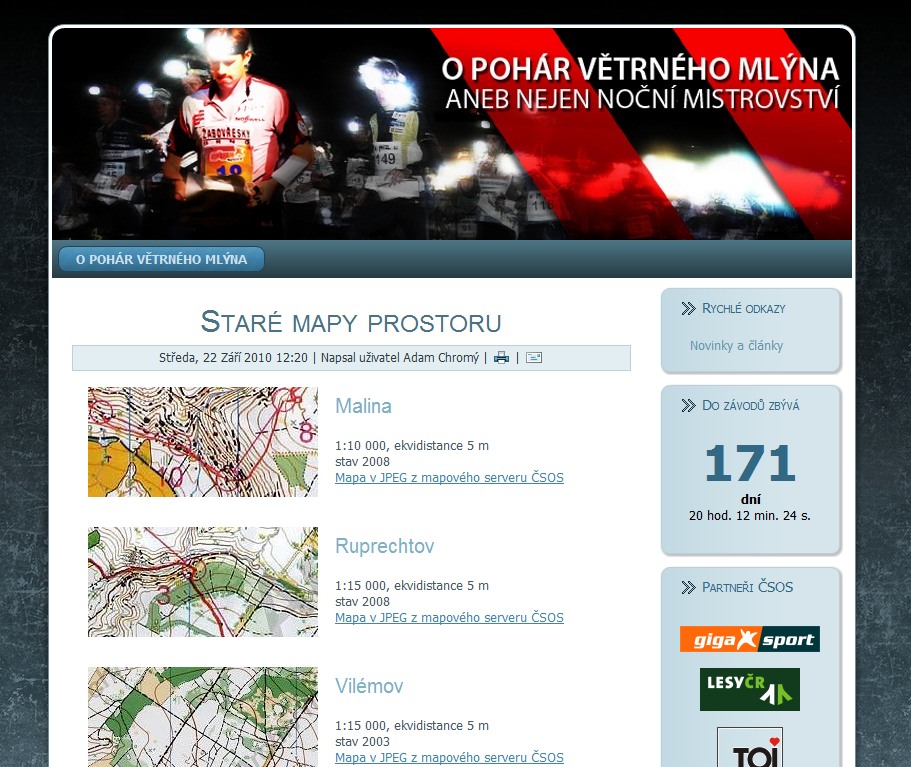
Task: Open Malina map JPEG link
Action: point(449,478)
